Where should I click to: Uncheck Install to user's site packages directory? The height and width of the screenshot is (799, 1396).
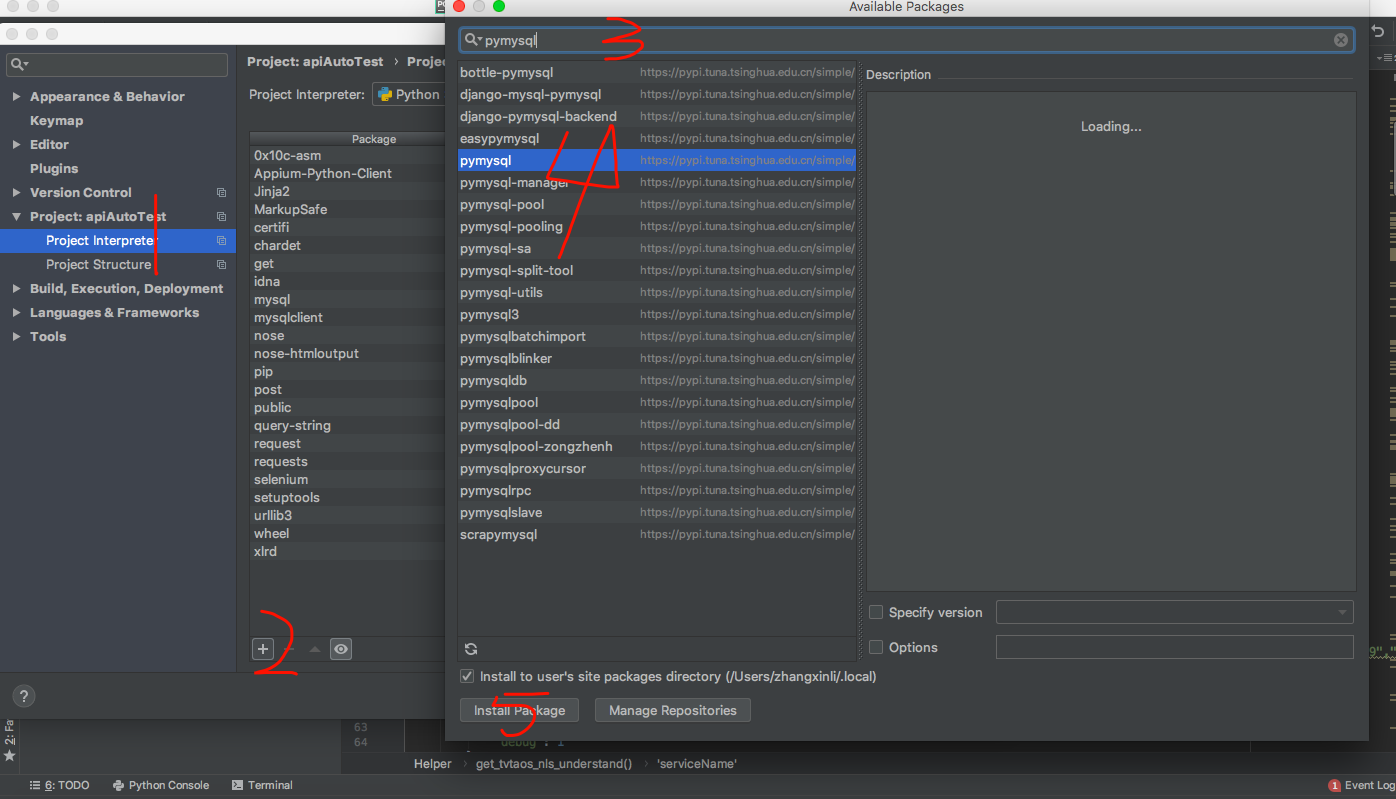pos(467,676)
